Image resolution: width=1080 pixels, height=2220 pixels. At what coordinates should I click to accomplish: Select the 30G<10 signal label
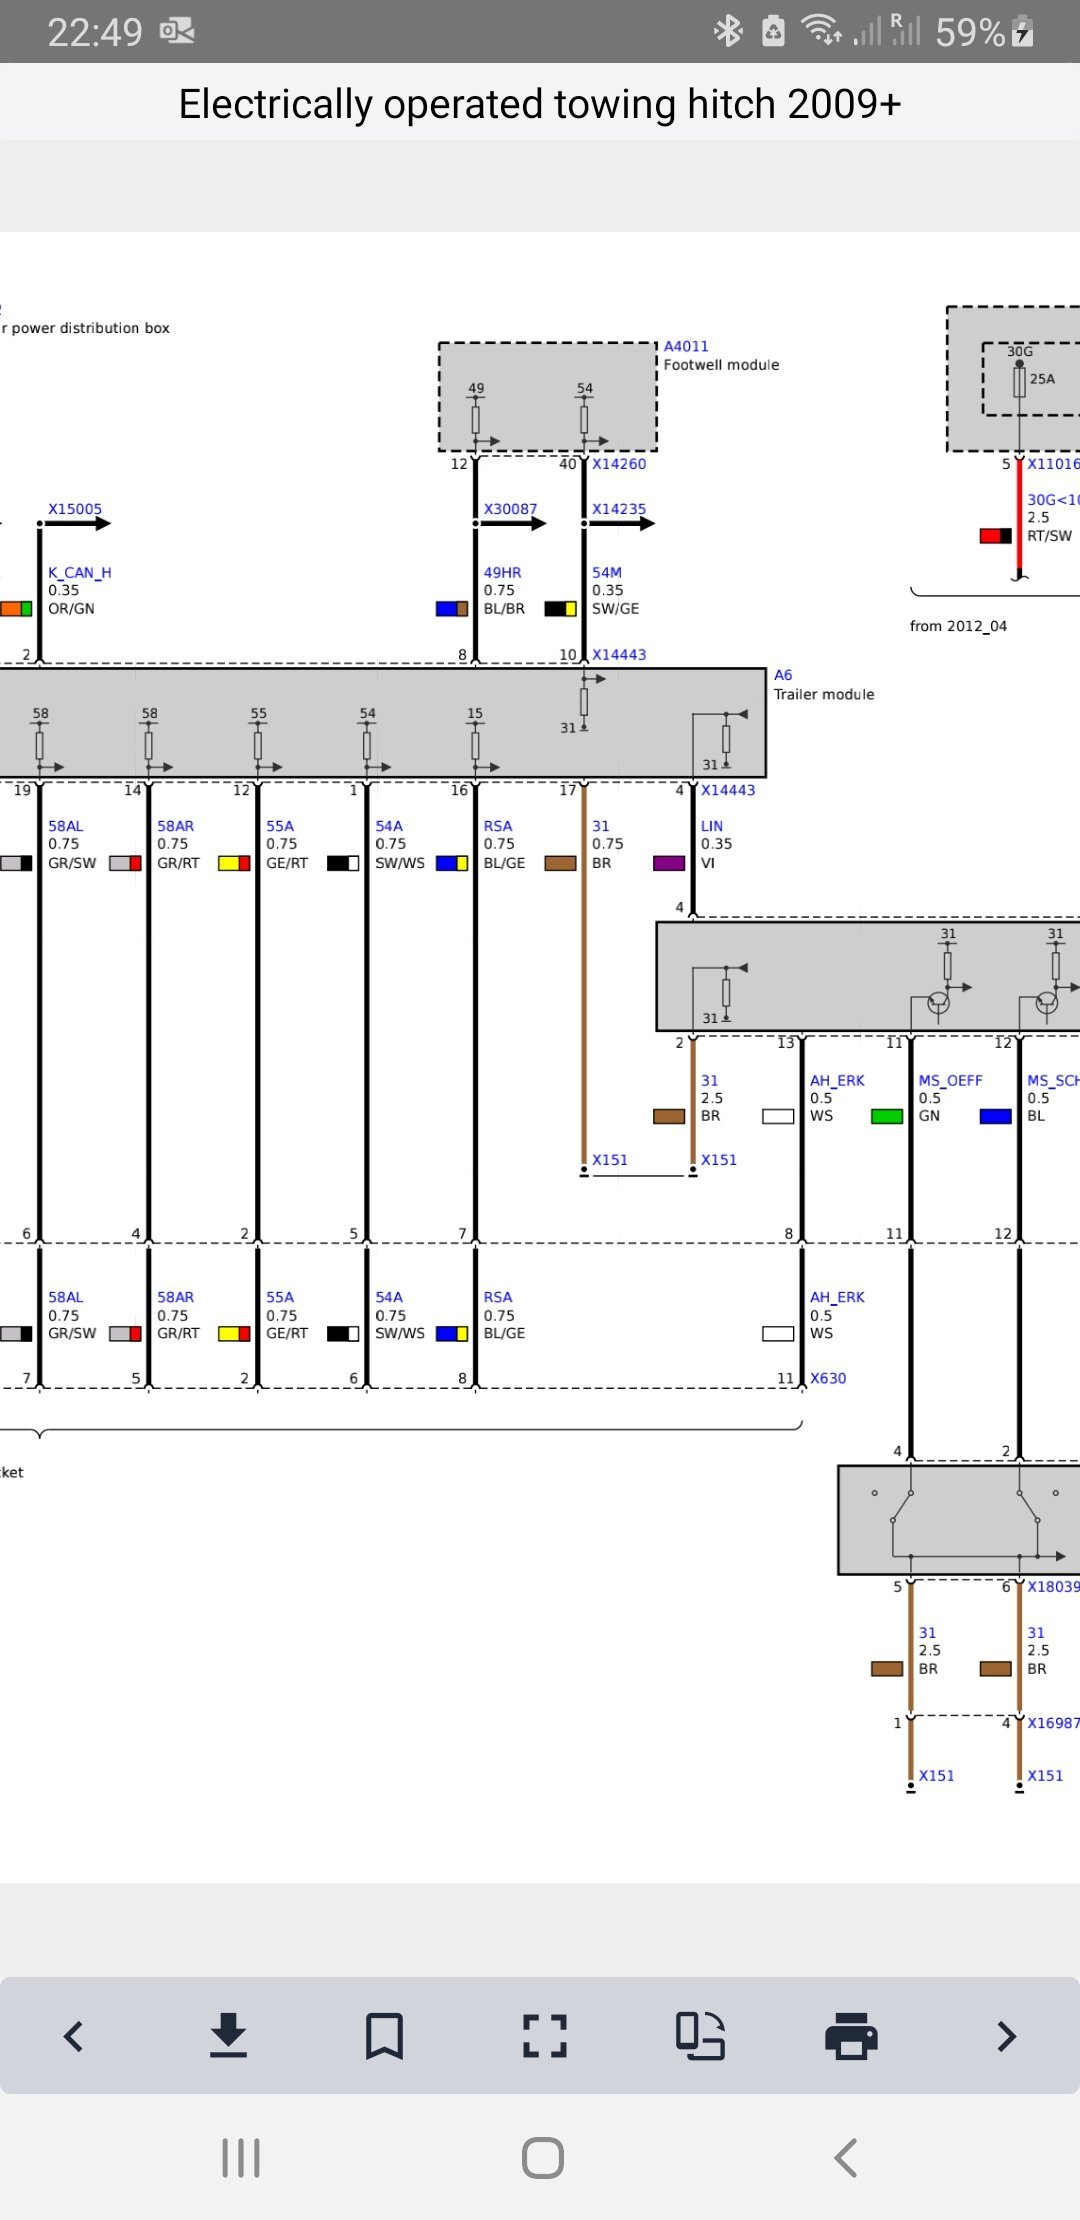coord(1053,500)
